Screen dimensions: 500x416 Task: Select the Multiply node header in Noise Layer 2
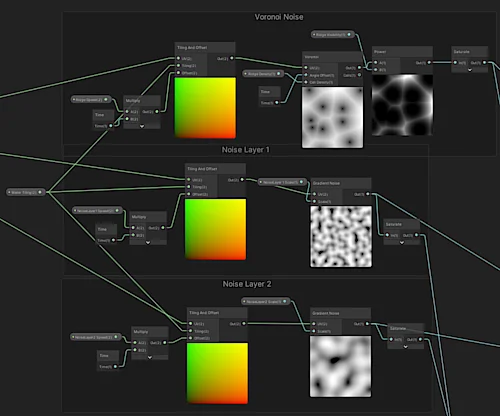150,332
